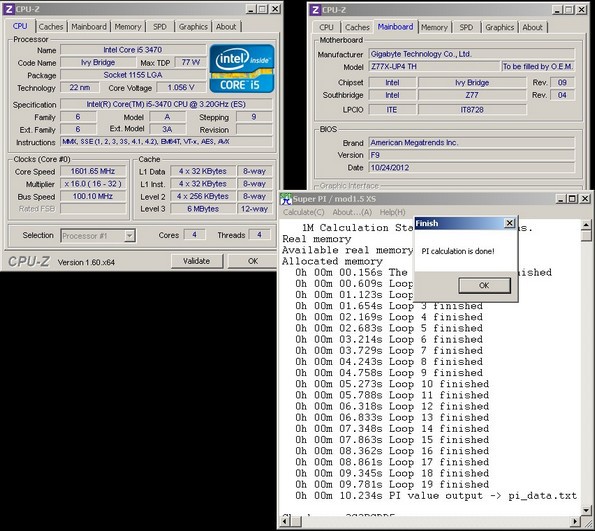The width and height of the screenshot is (595, 531).
Task: Click the Specification field i5-3470 CPU
Action: pyautogui.click(x=166, y=104)
